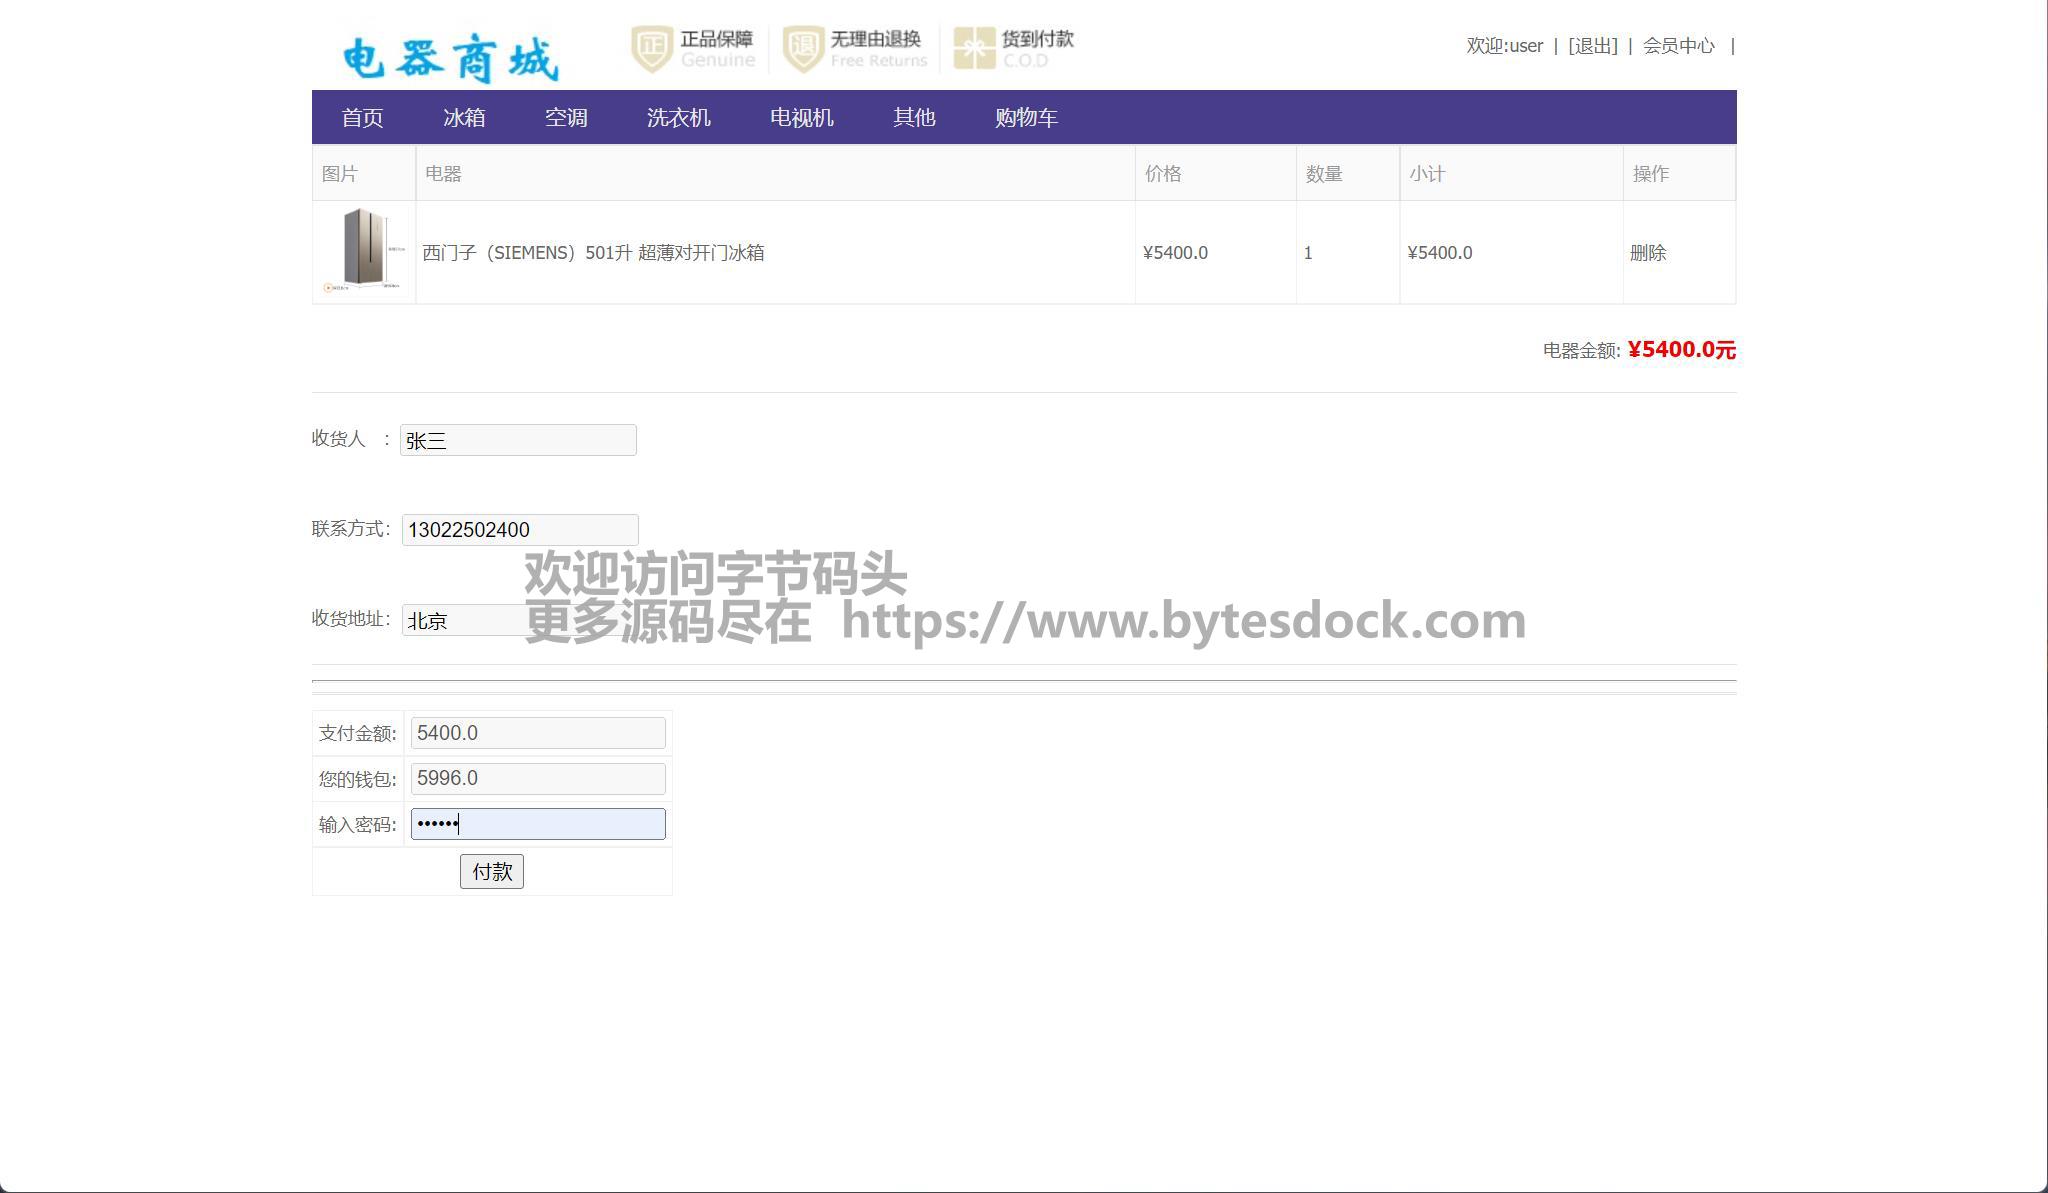Select 其他 in the navigation bar
Image resolution: width=2048 pixels, height=1193 pixels.
[x=914, y=118]
